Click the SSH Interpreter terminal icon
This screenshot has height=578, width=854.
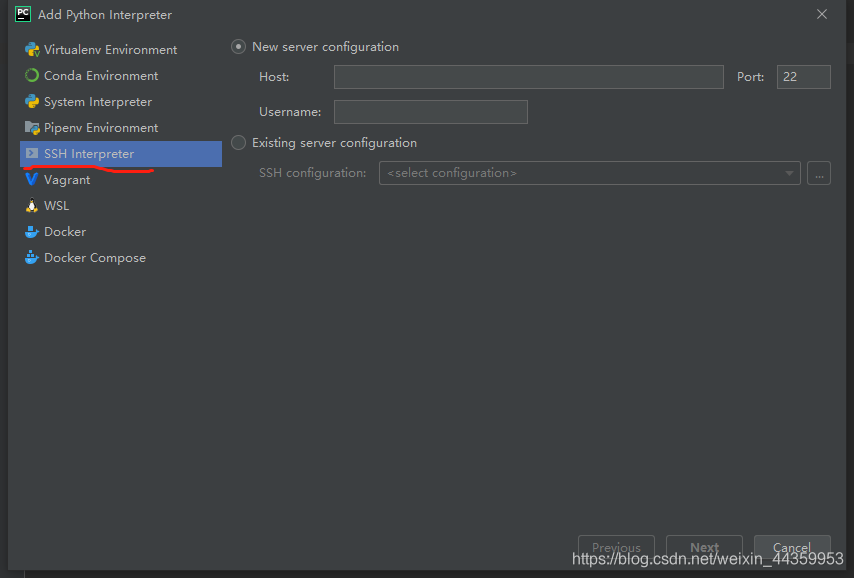[32, 154]
